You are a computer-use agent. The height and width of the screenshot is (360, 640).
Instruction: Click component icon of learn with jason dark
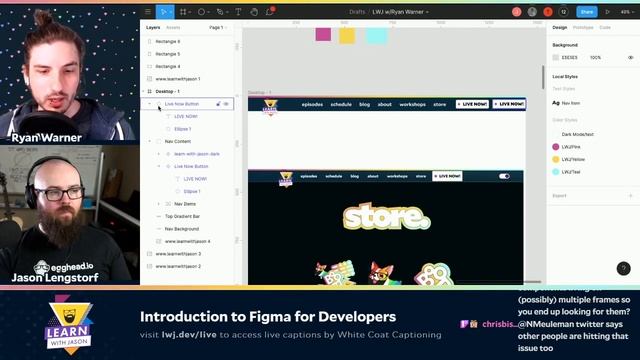tap(168, 154)
